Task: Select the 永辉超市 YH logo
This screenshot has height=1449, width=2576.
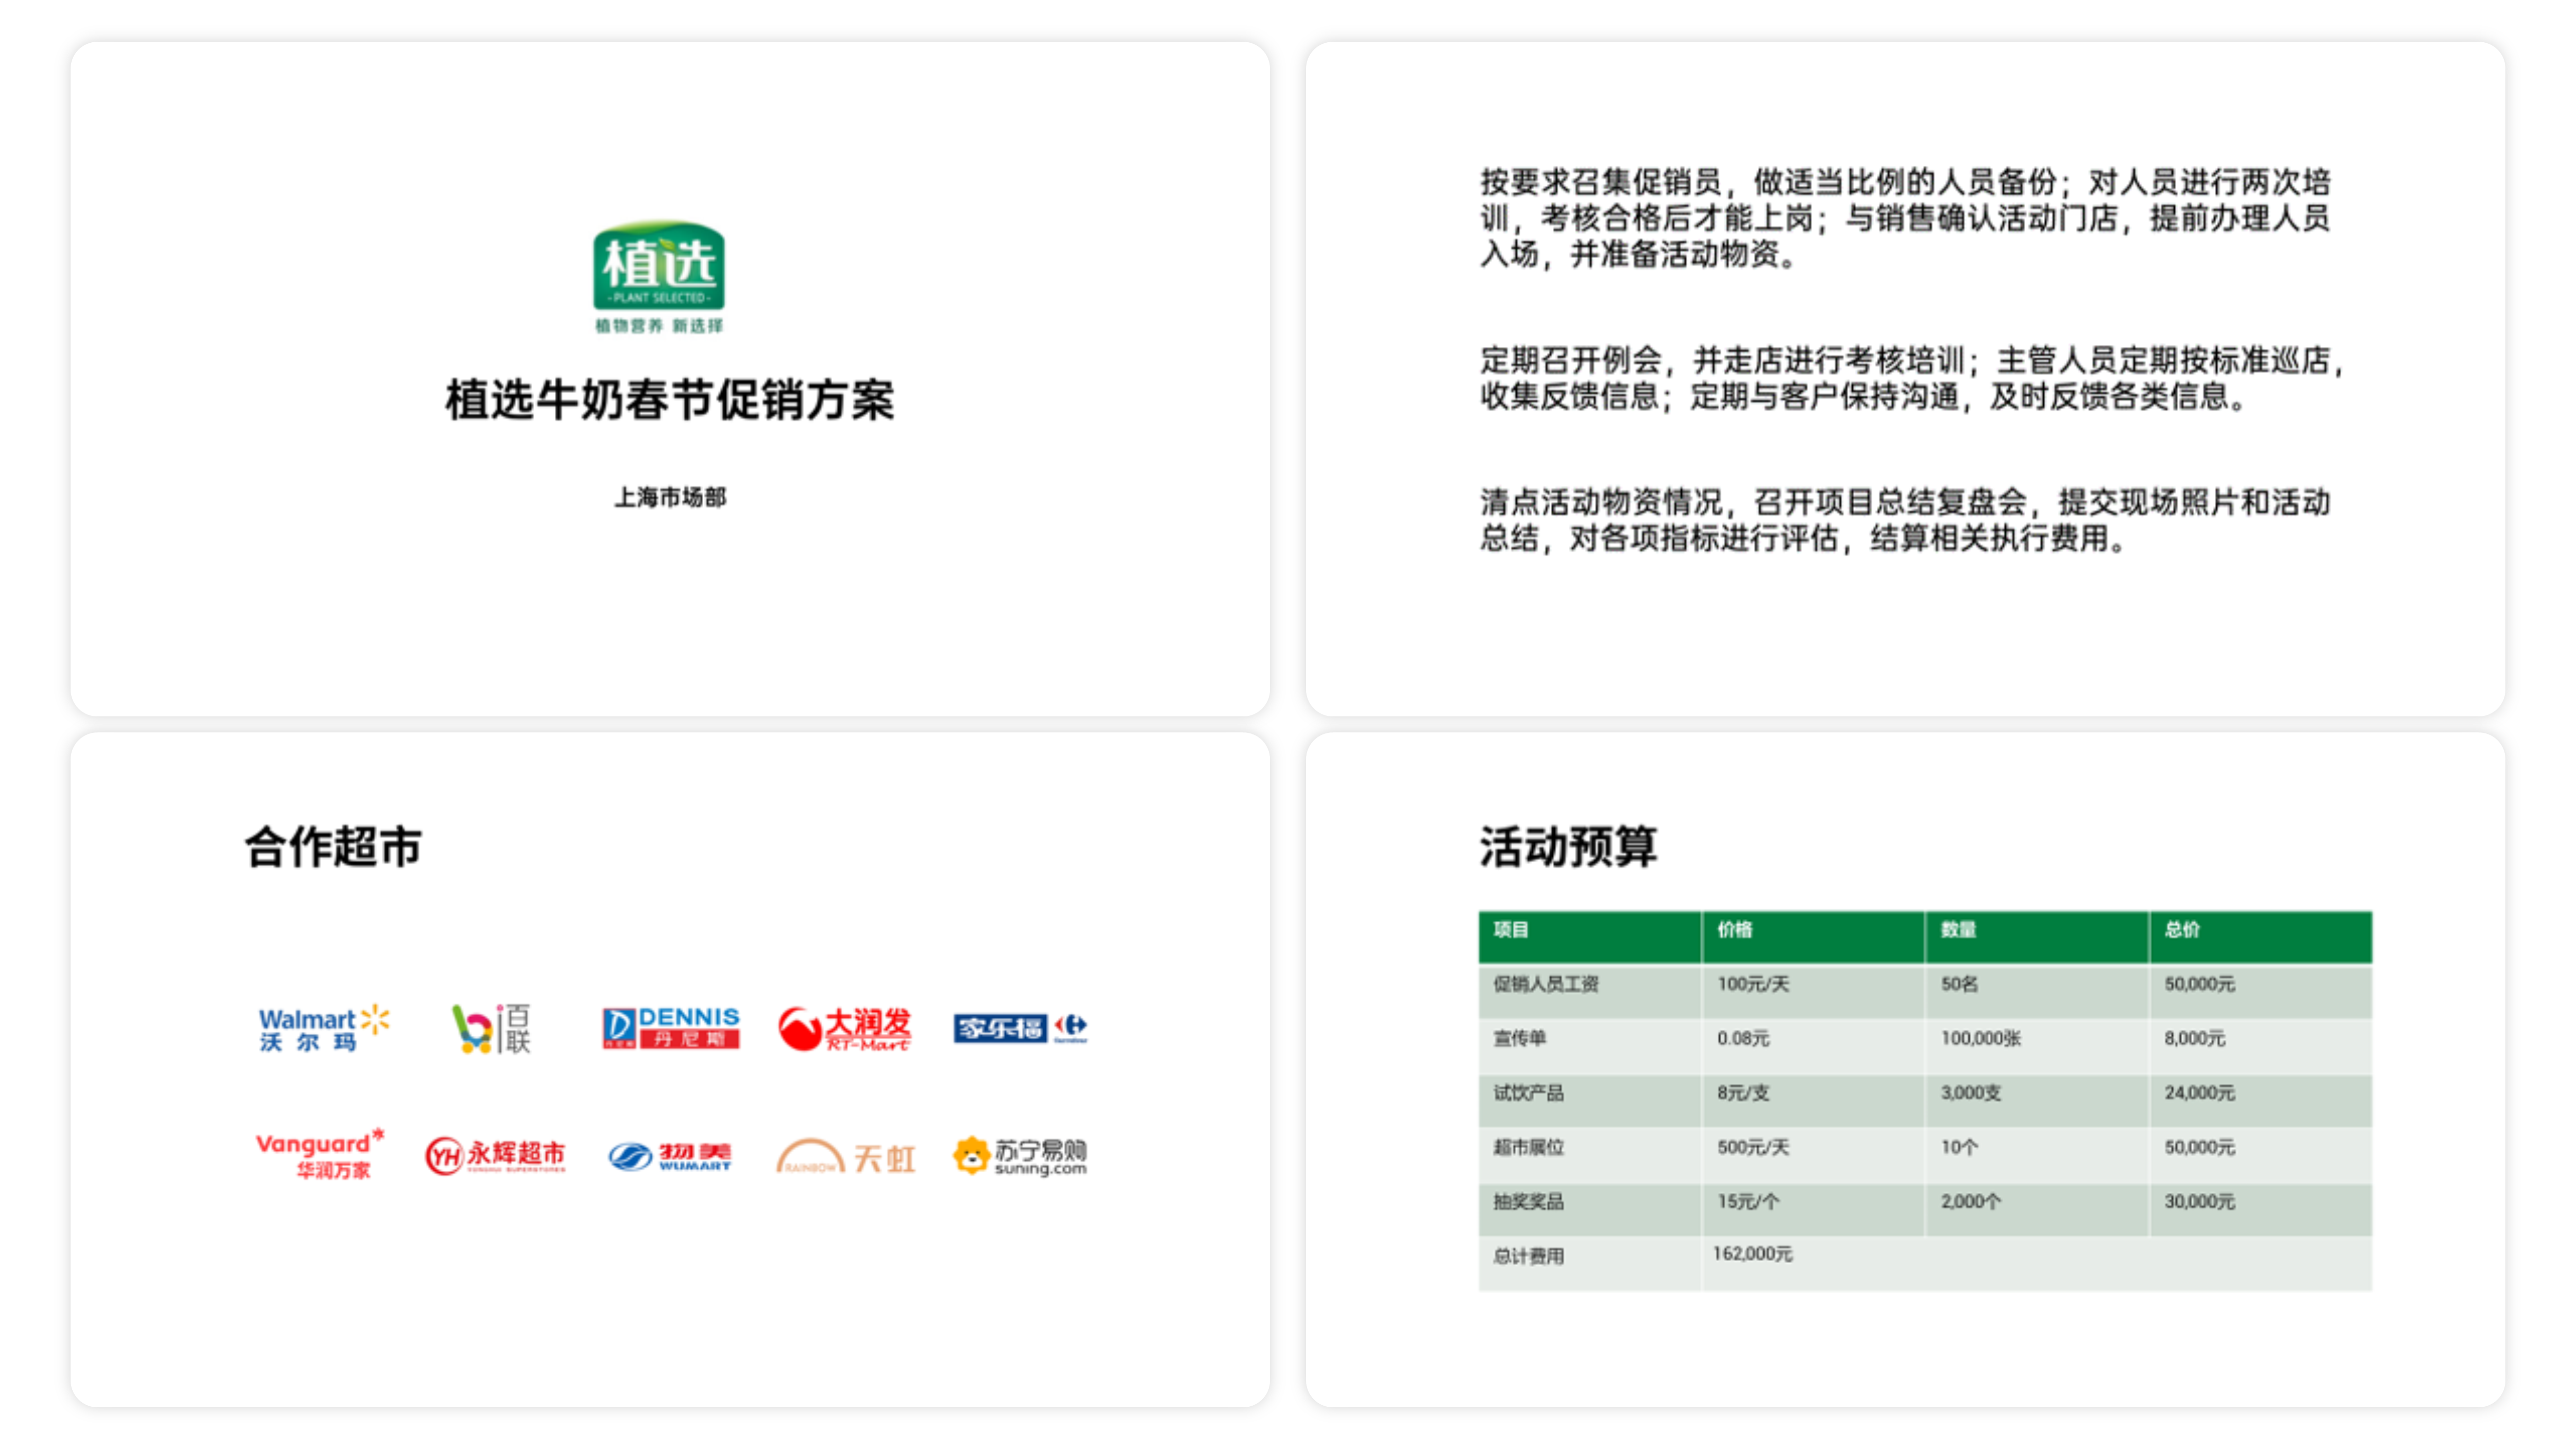Action: pyautogui.click(x=494, y=1155)
